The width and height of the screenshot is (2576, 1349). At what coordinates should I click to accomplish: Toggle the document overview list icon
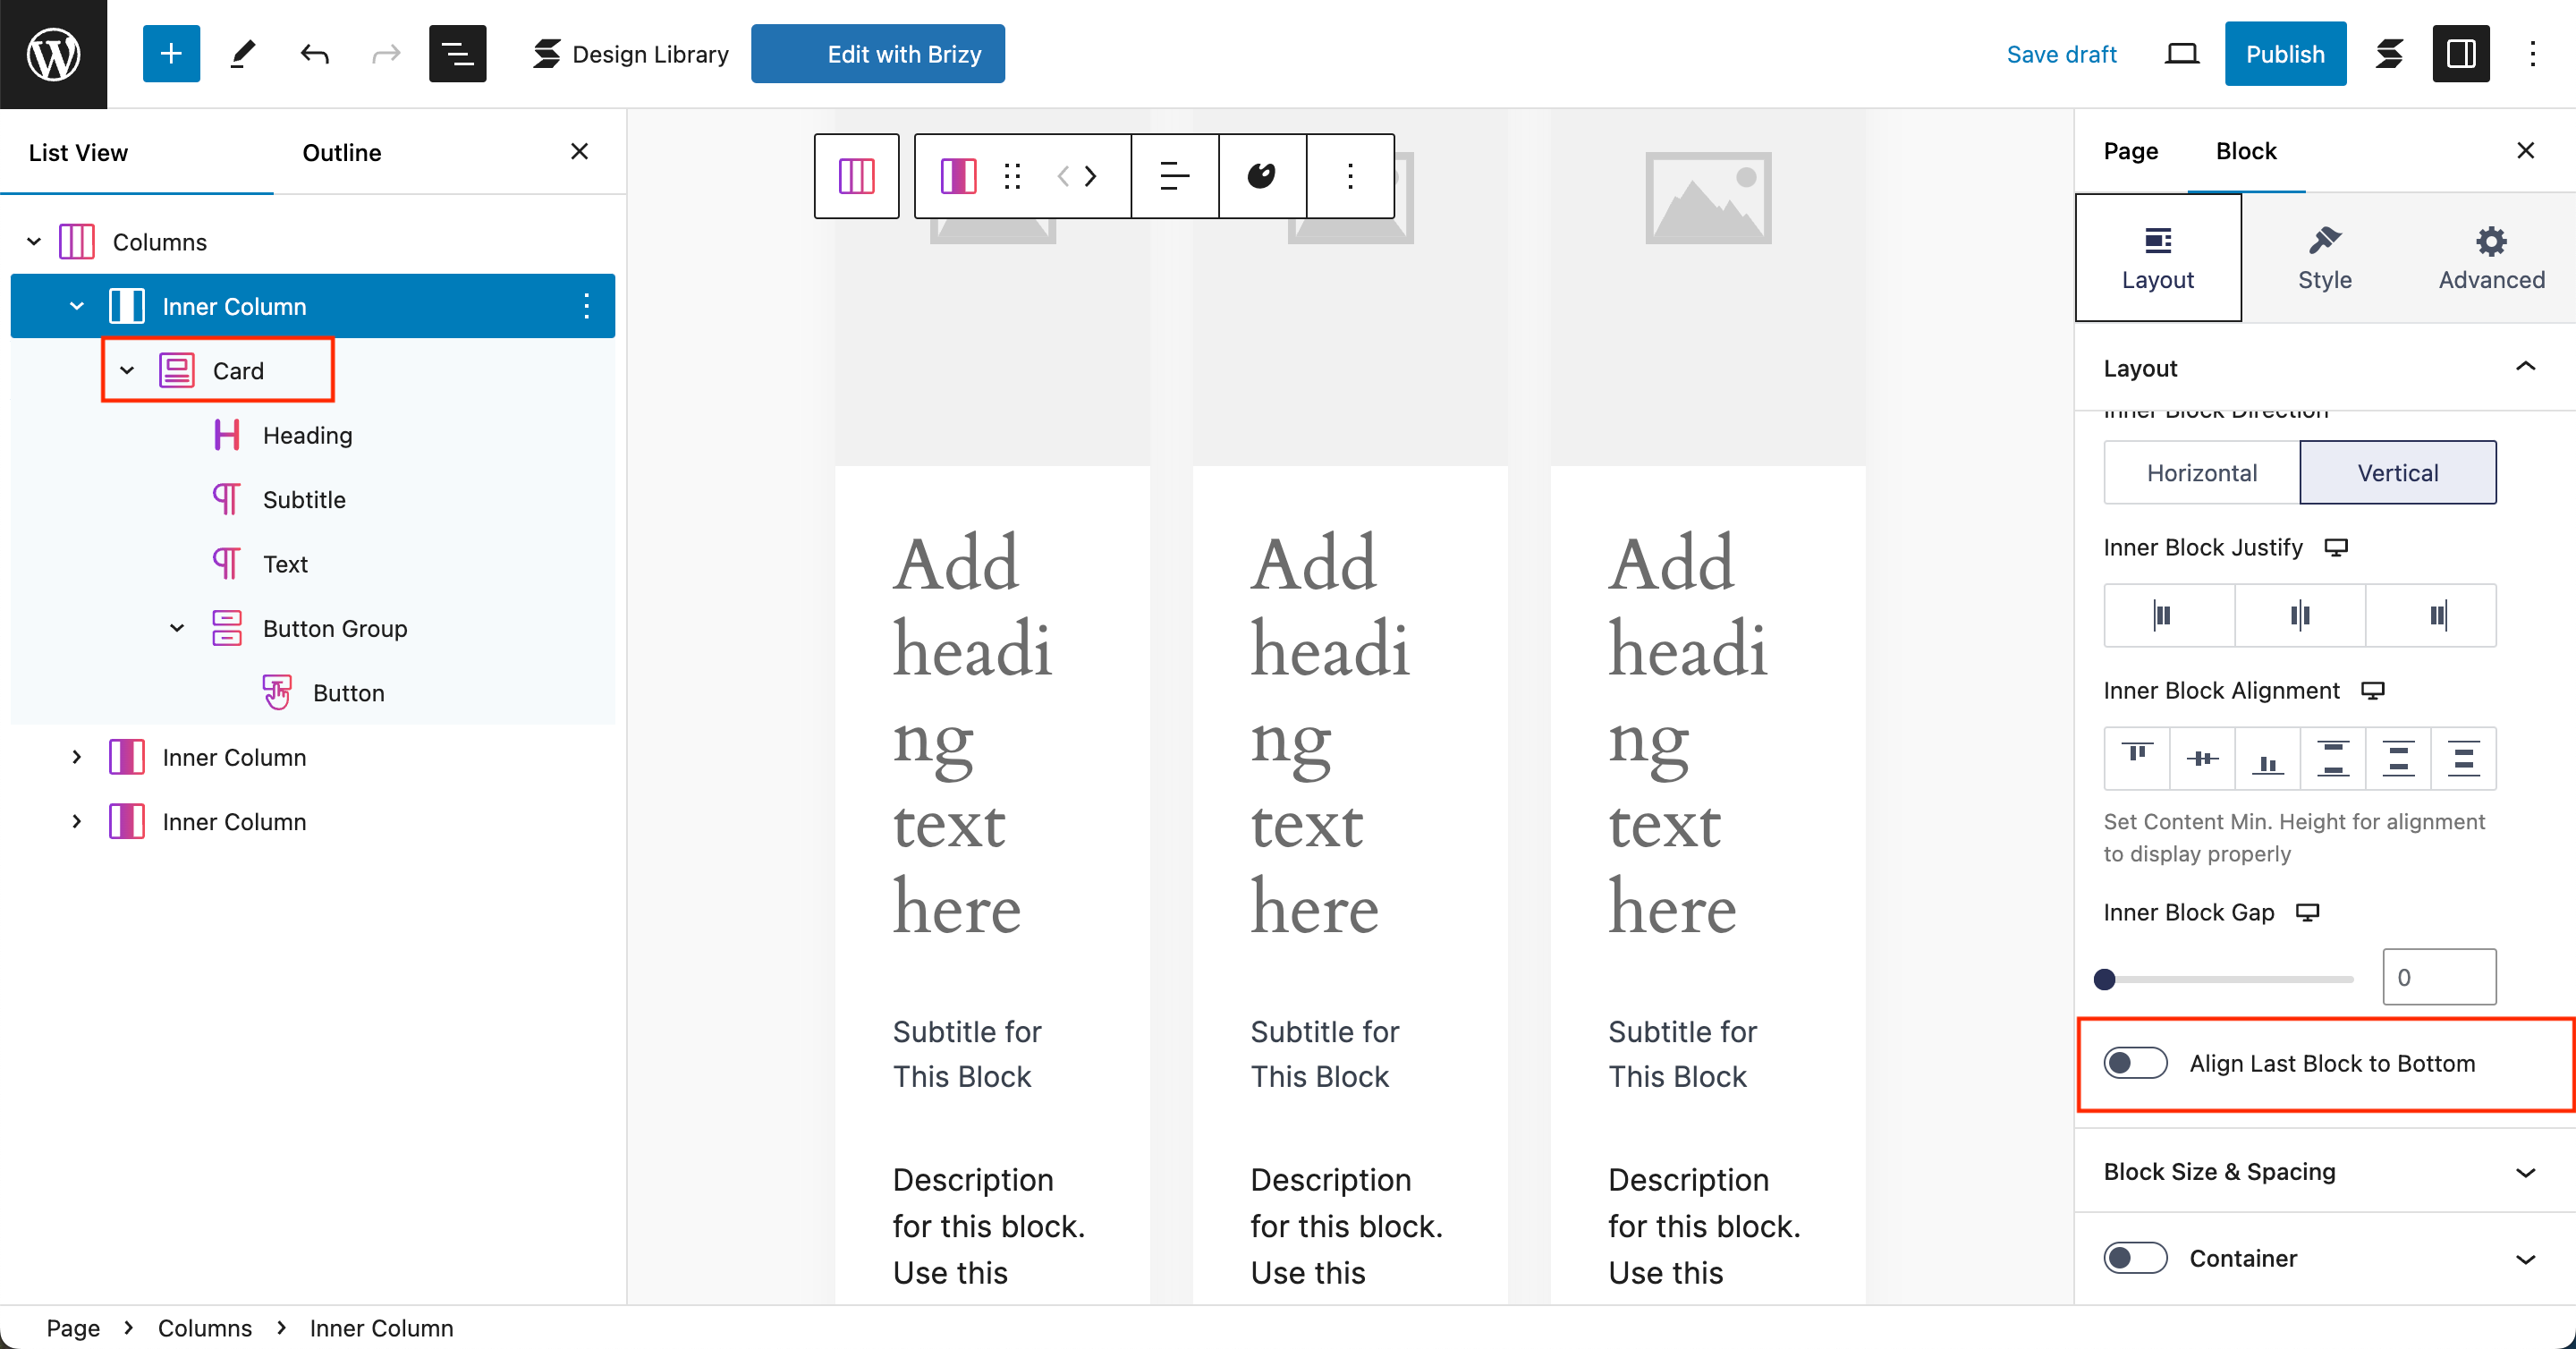tap(457, 54)
